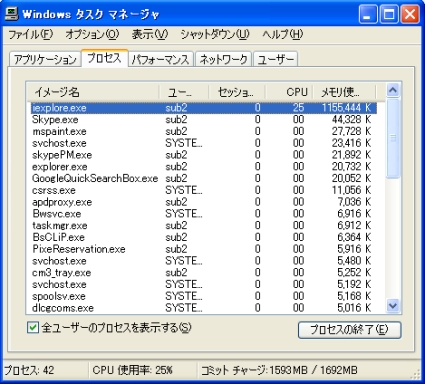Click the scrollbar down arrow
Image resolution: width=425 pixels, height=384 pixels.
(393, 305)
